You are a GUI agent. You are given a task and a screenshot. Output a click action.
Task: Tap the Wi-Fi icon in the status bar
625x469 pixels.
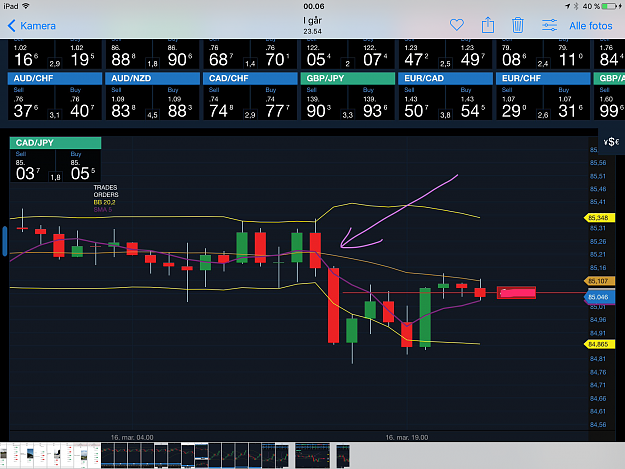(26, 6)
